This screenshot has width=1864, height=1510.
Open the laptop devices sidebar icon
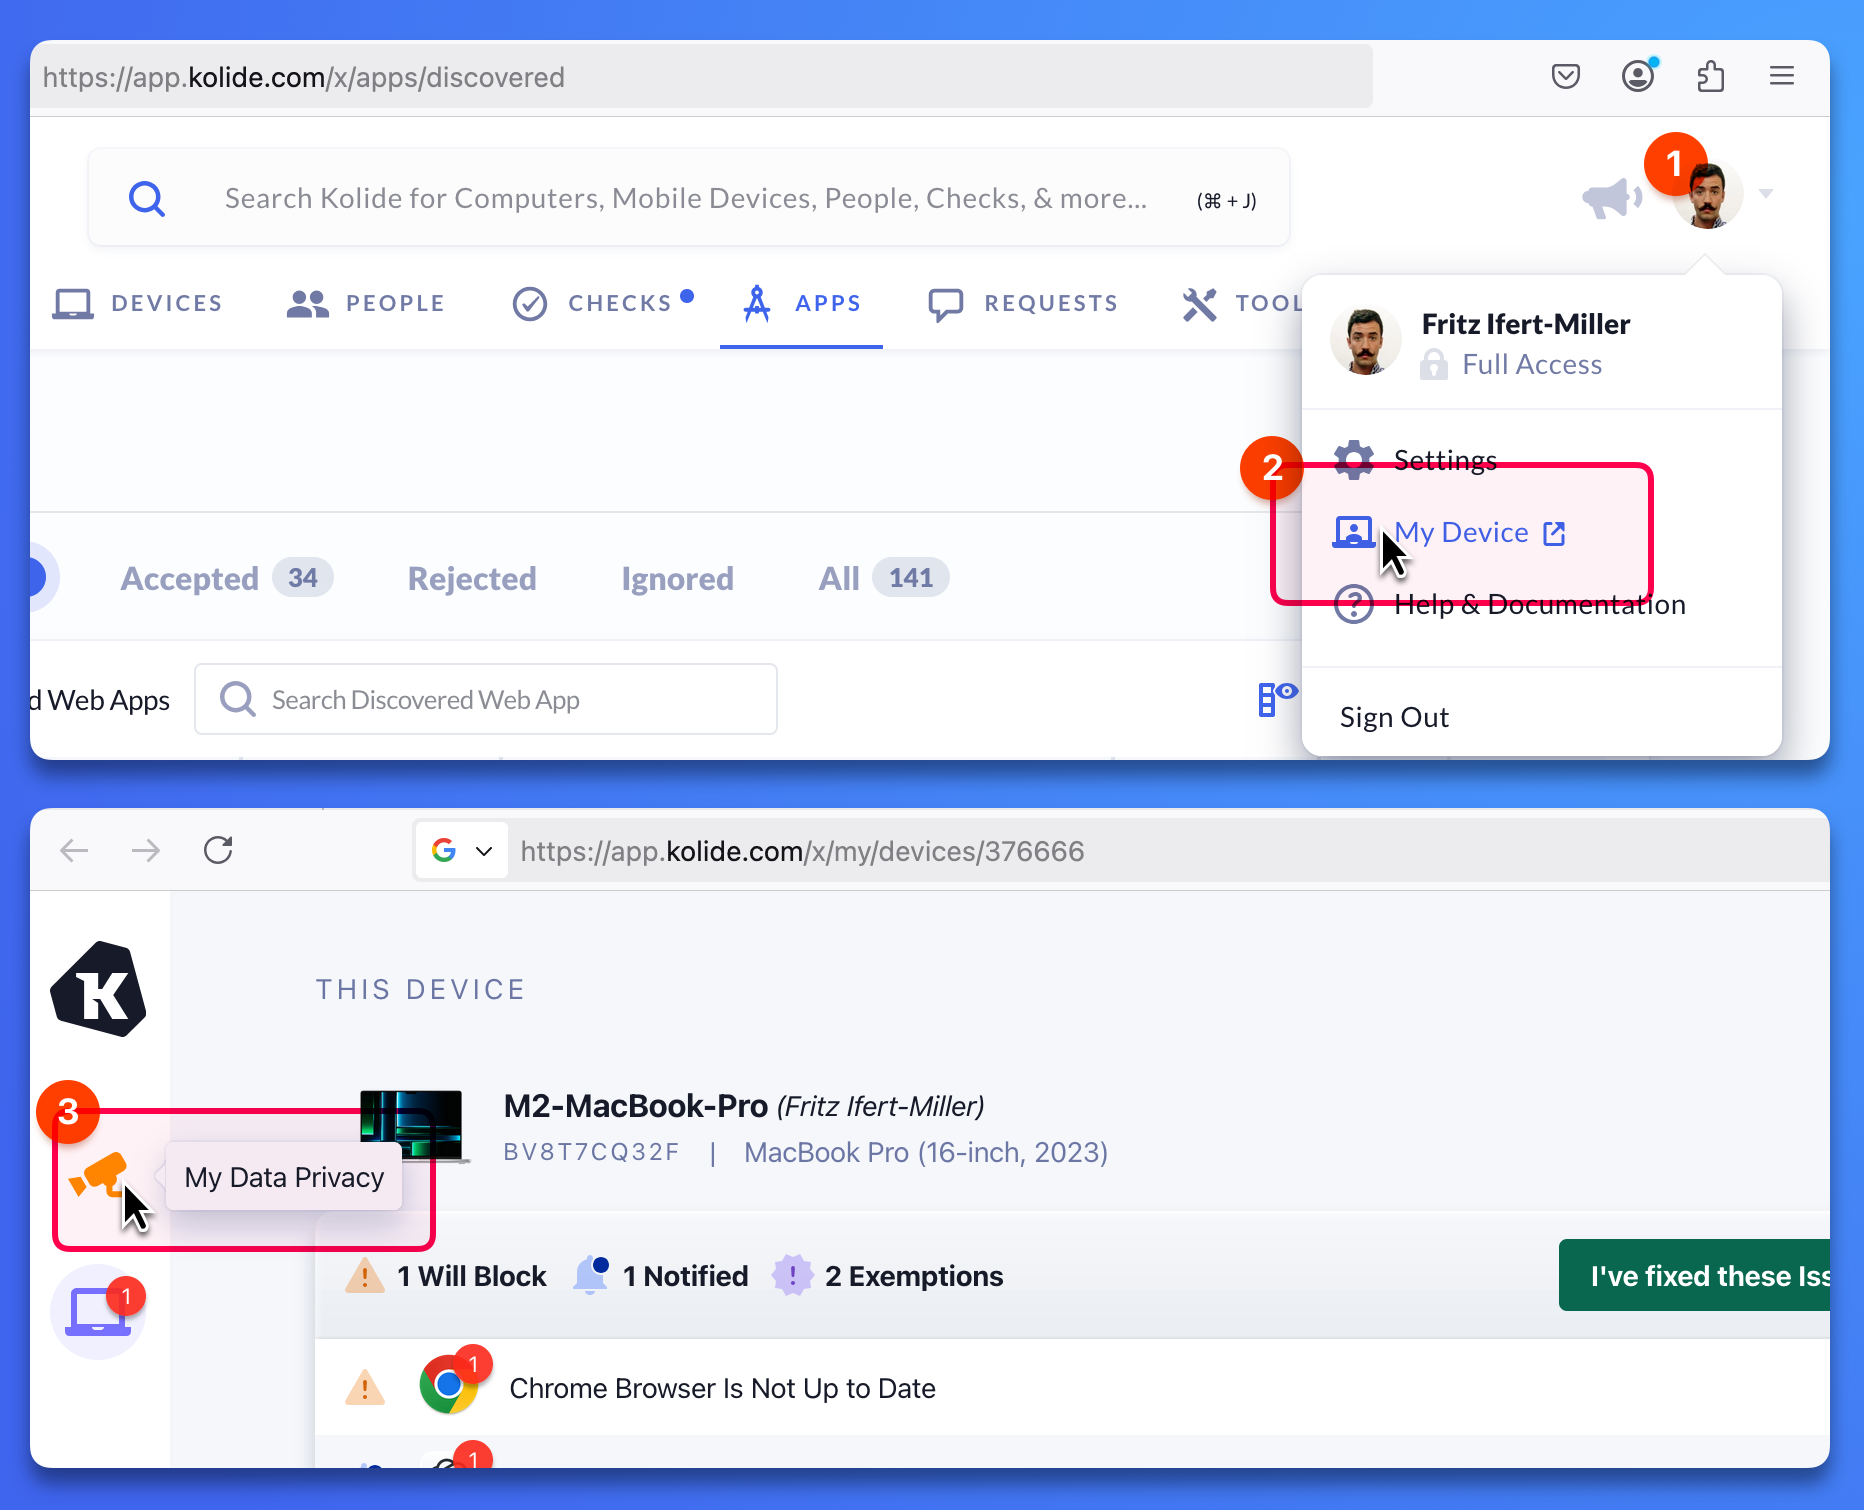[98, 1311]
